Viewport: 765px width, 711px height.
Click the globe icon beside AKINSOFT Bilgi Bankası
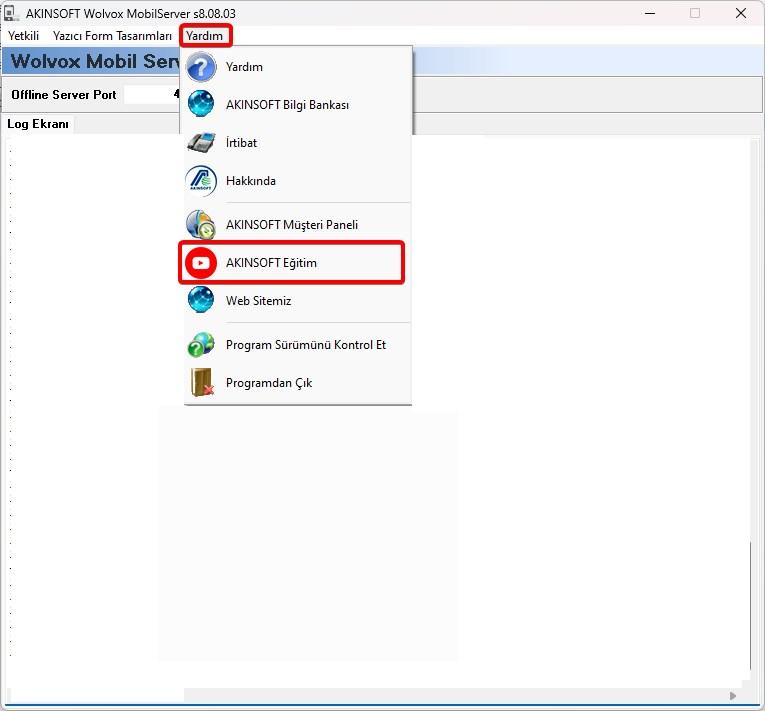point(201,103)
